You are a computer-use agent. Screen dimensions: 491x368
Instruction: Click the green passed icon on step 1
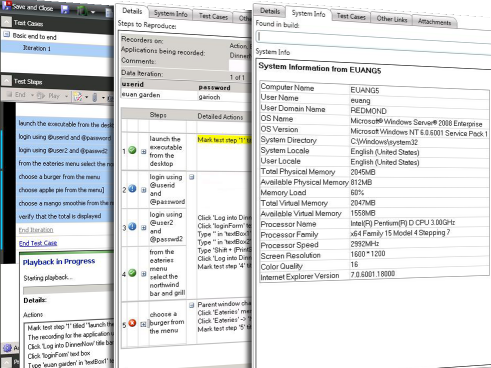[132, 150]
